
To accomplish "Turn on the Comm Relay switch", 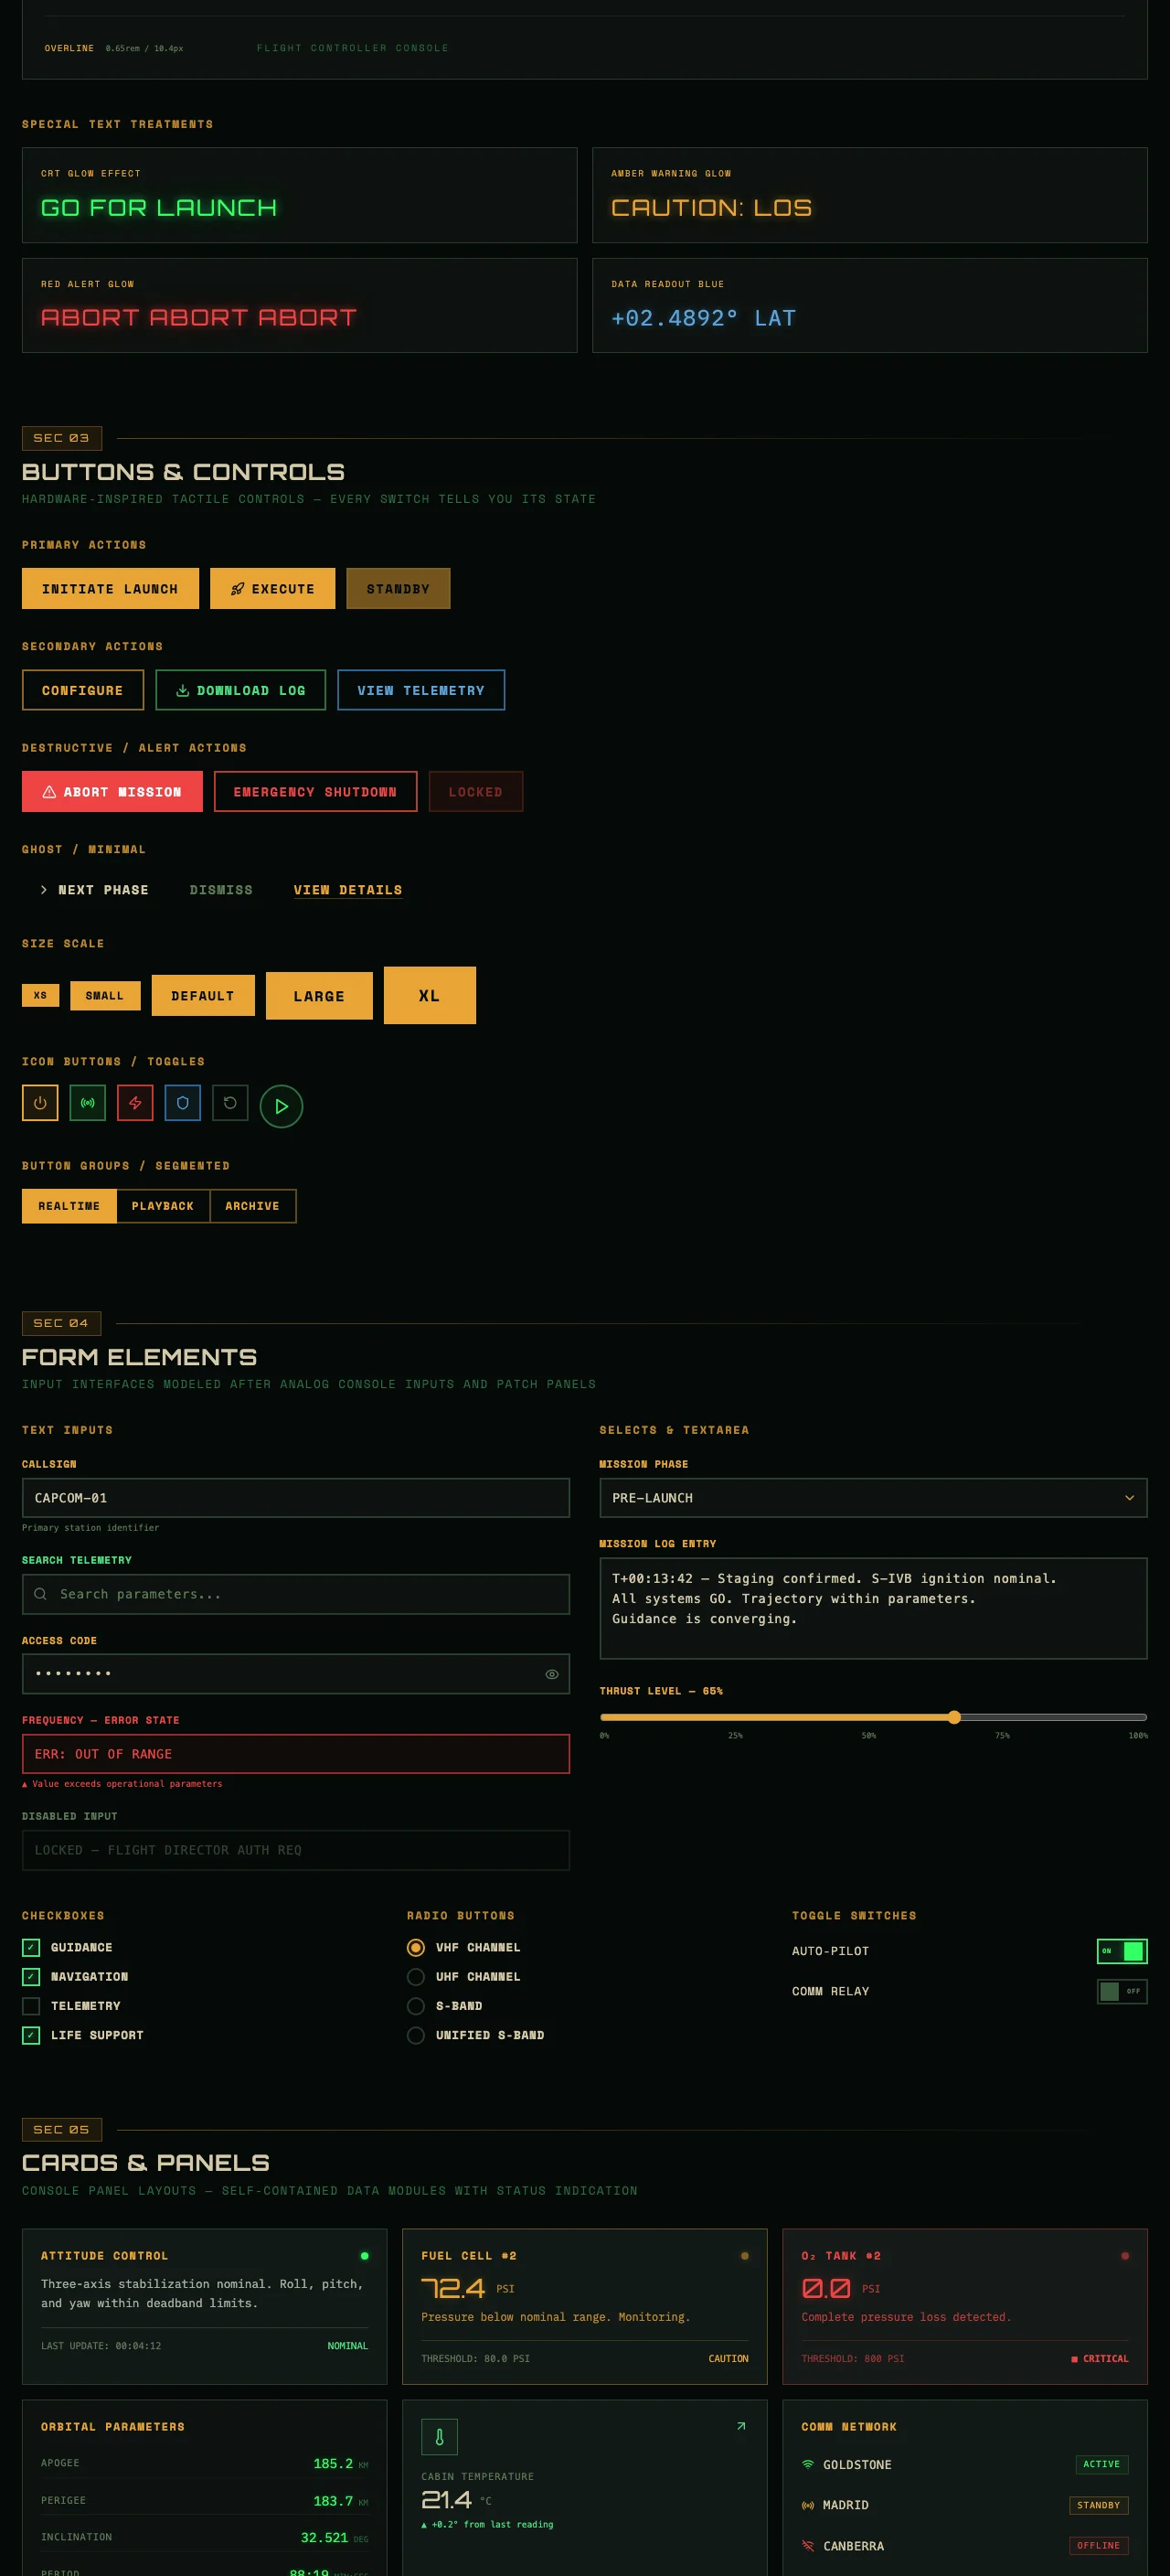I will (1122, 1991).
